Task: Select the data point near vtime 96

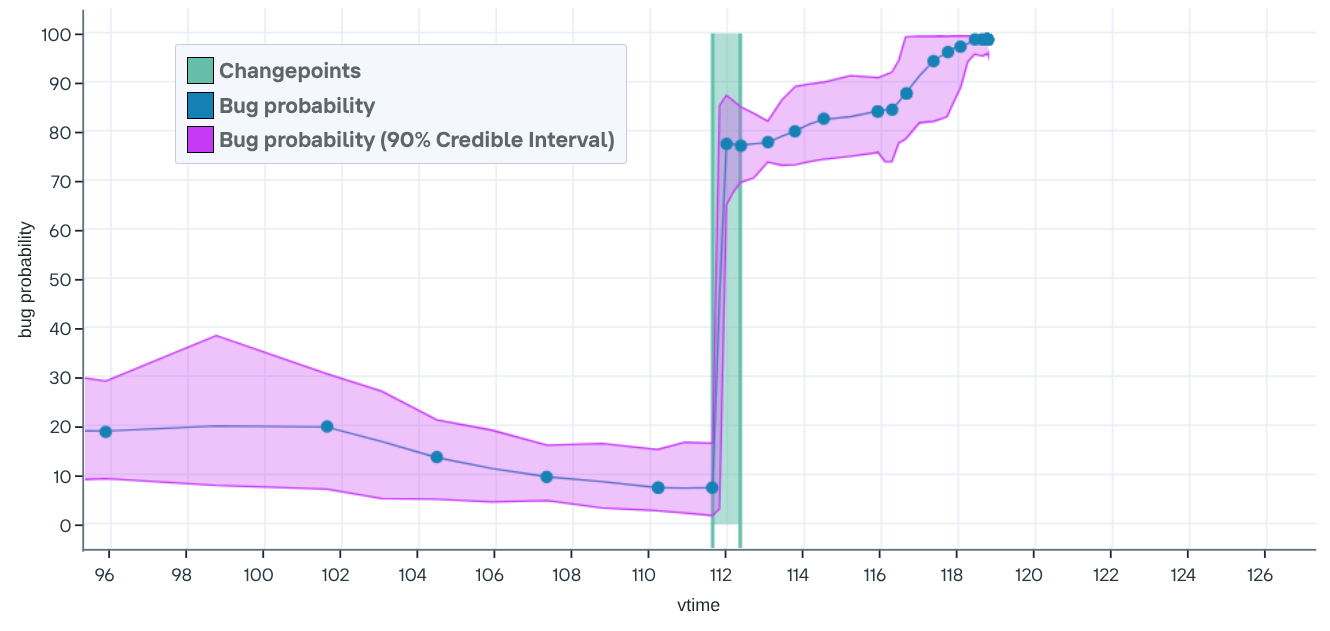Action: (106, 432)
